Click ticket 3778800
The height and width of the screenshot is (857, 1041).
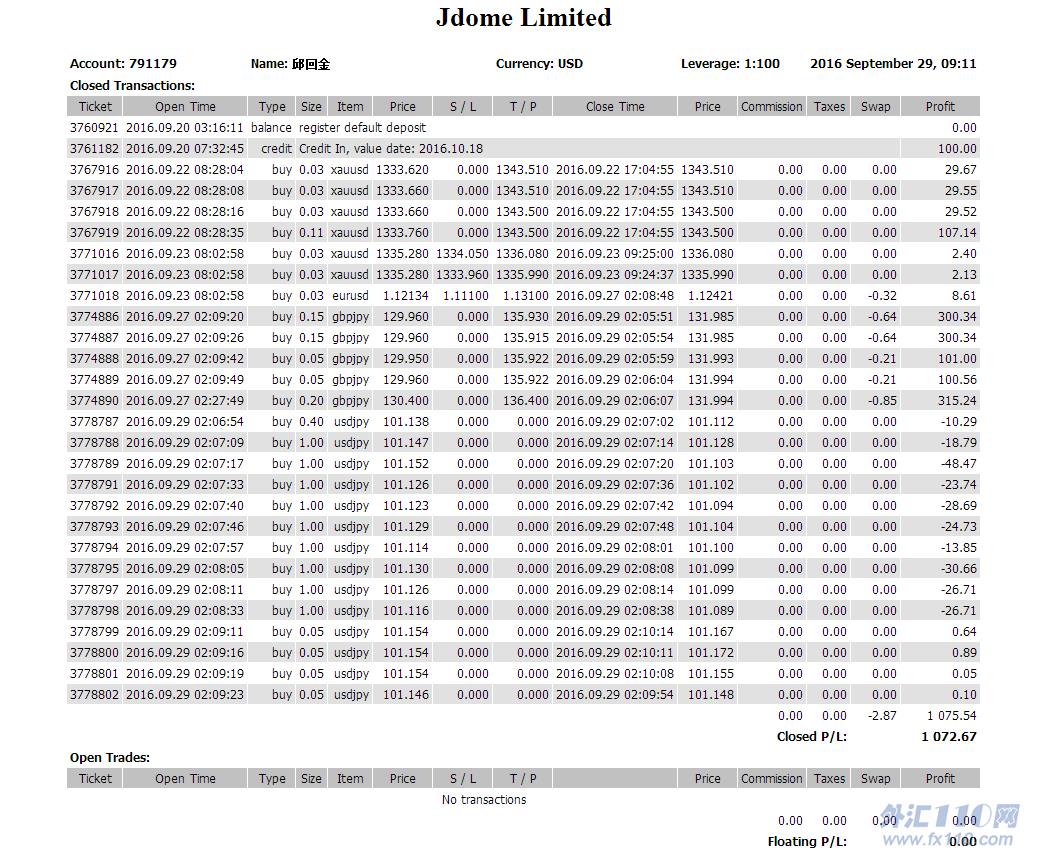94,653
